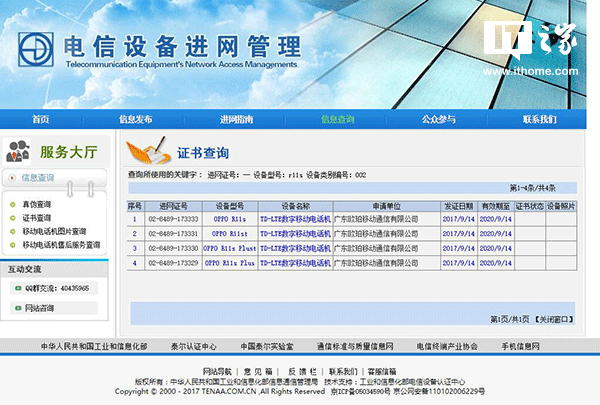Expand the 信息查询 sidebar section
The height and width of the screenshot is (405, 600).
coord(38,178)
